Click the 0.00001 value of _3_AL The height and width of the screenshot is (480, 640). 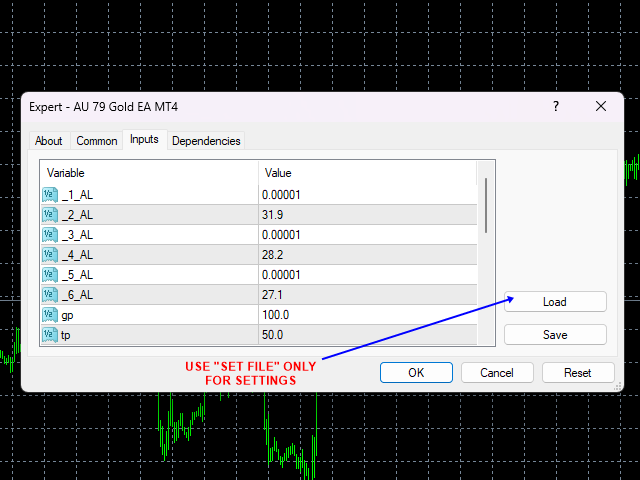368,235
